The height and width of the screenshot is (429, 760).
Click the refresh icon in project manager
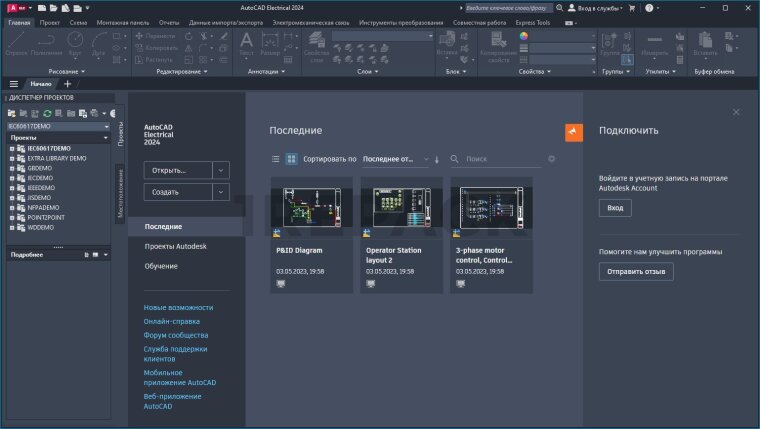(47, 114)
